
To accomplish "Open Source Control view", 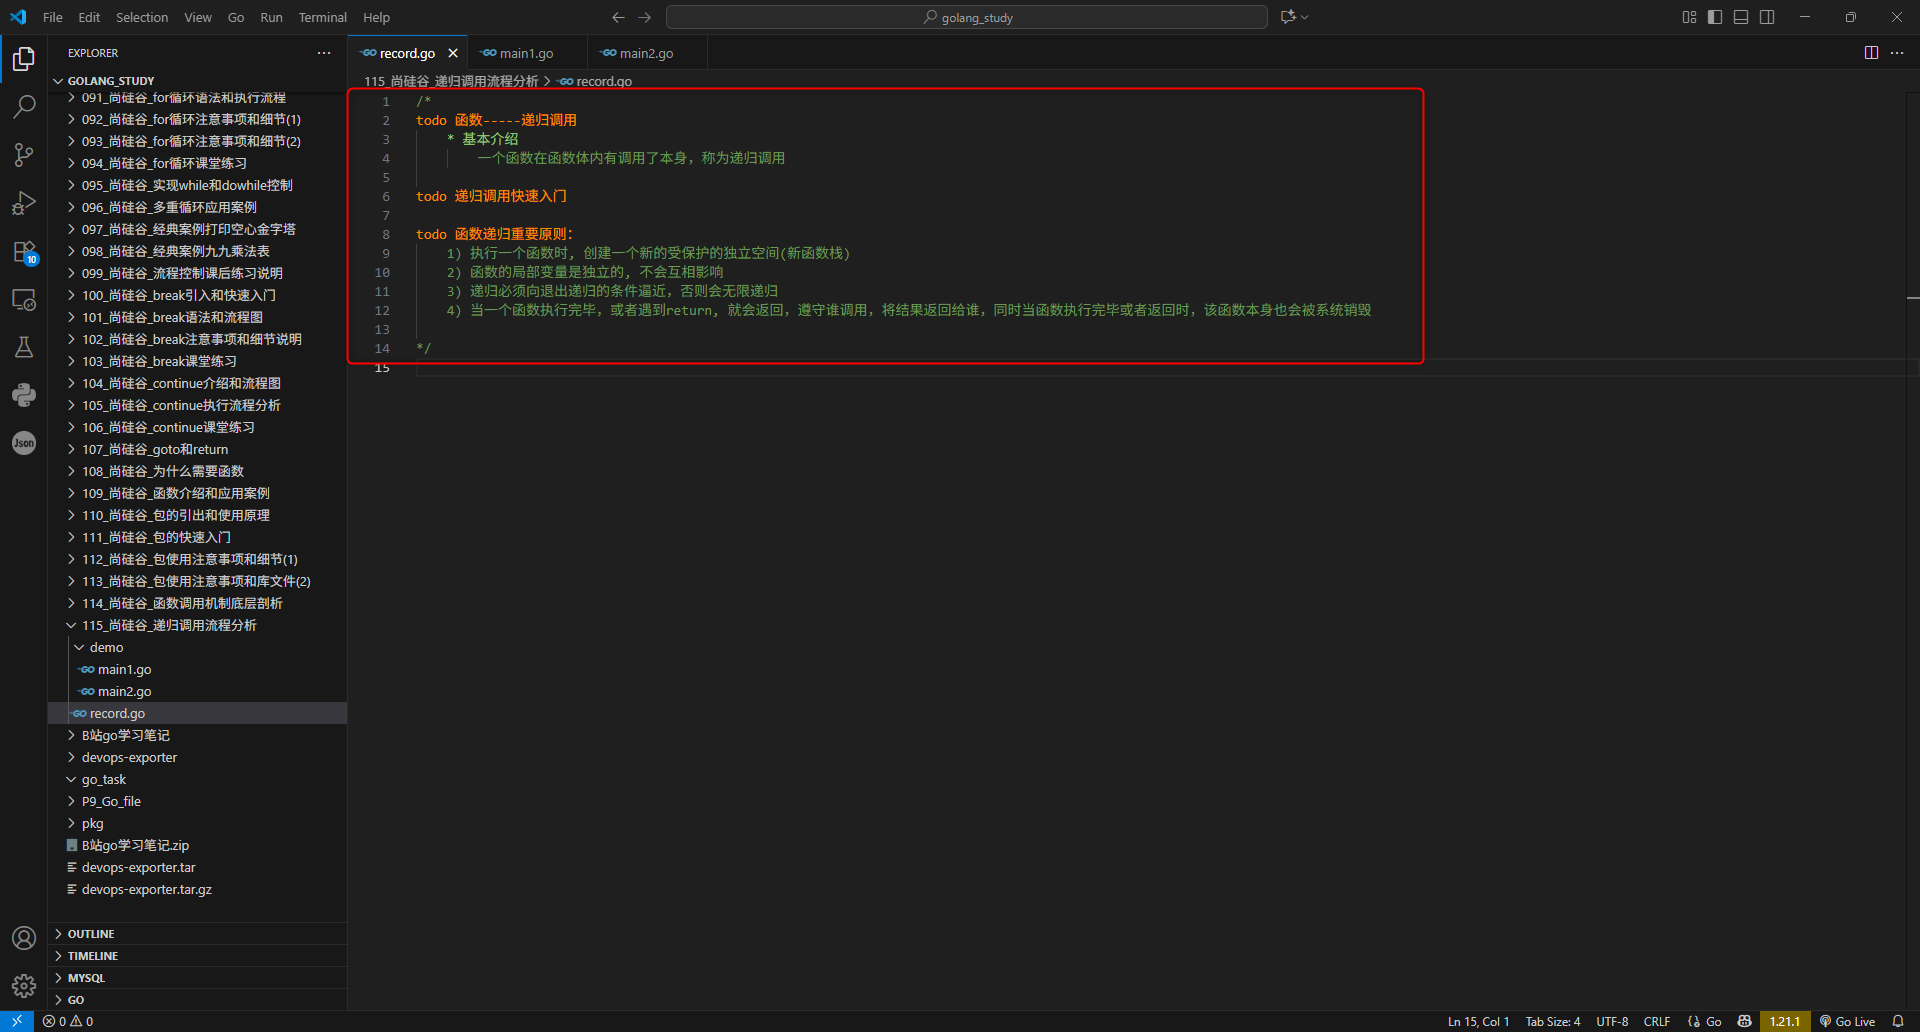I will (24, 154).
